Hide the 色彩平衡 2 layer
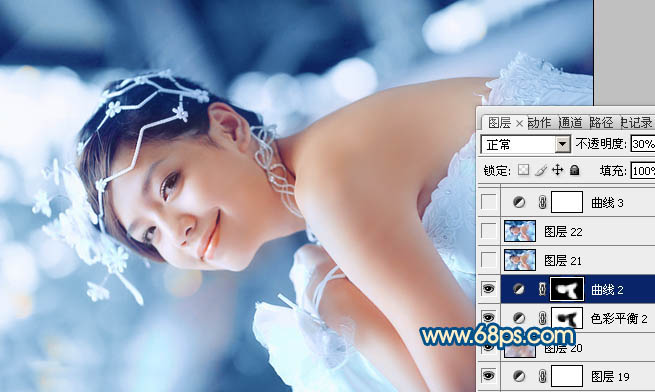655x392 pixels. point(489,318)
